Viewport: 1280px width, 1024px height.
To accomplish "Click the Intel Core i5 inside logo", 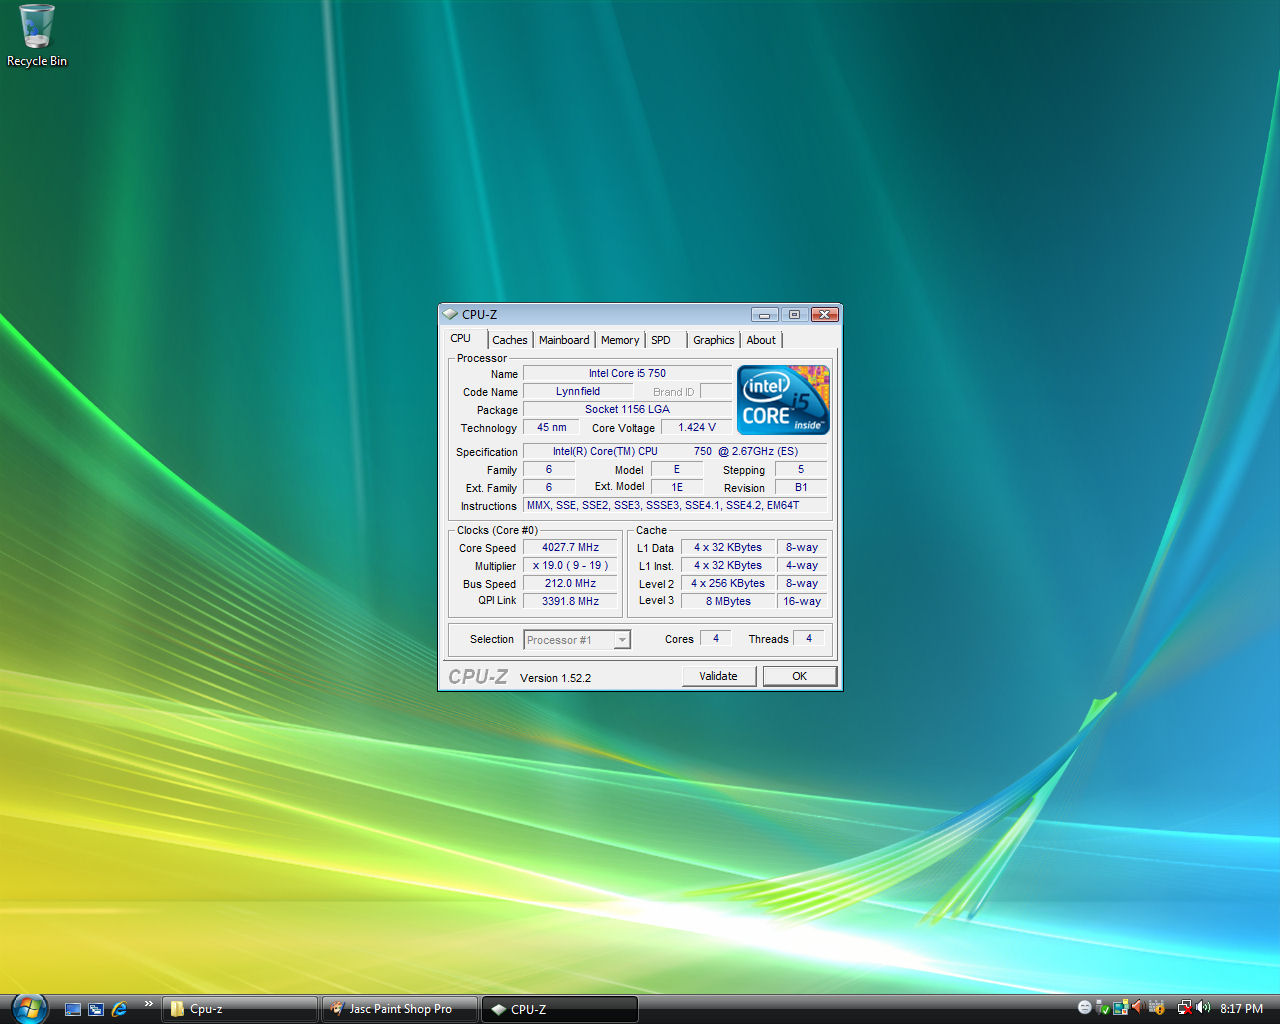I will point(783,400).
